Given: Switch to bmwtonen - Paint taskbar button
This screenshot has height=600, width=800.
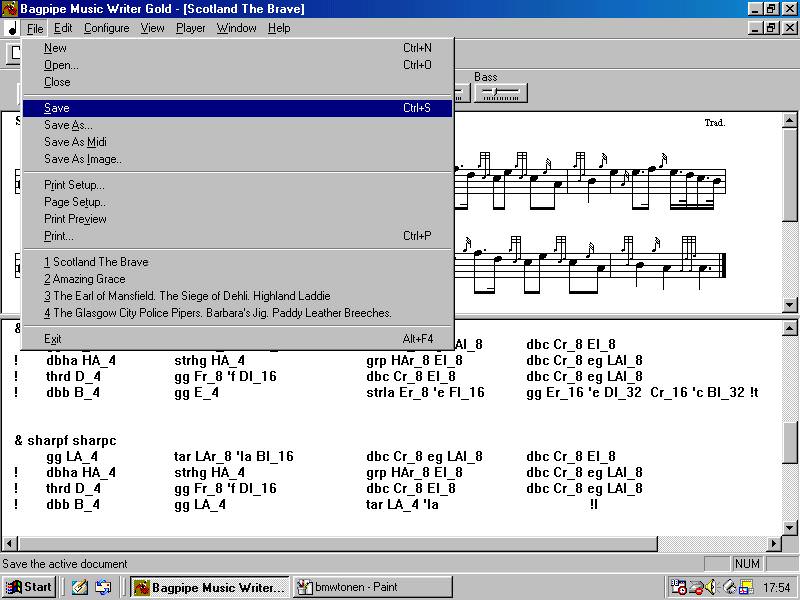Looking at the screenshot, I should 373,587.
